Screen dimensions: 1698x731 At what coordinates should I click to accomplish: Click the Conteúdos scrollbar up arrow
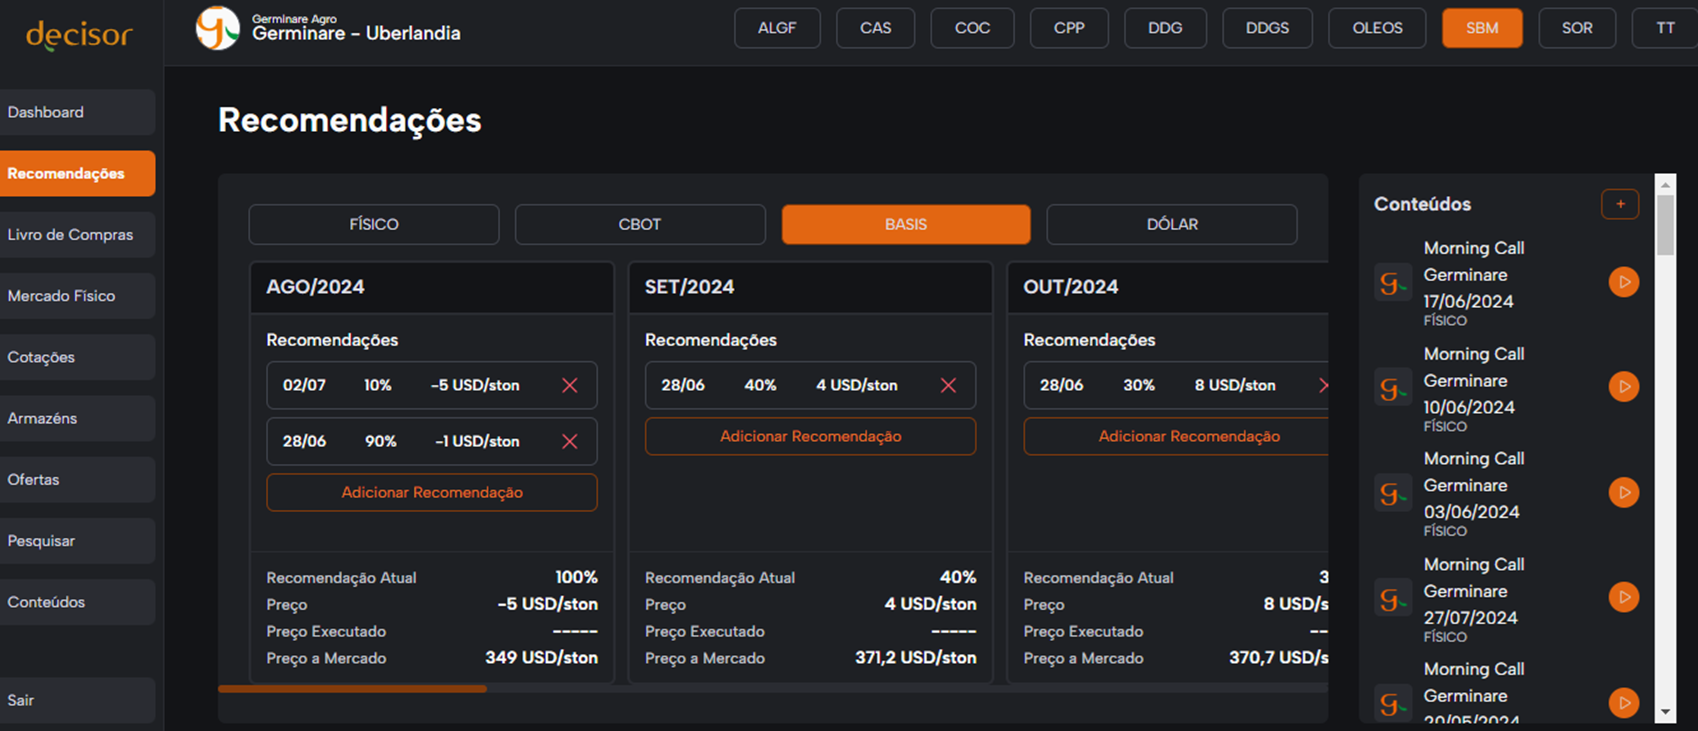1665,185
